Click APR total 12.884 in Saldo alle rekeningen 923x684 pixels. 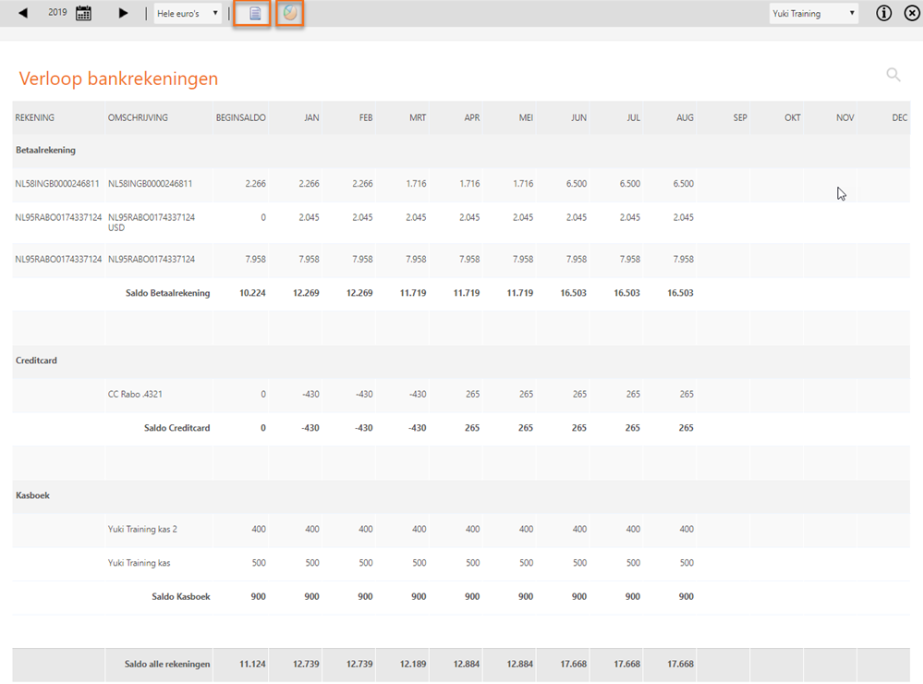click(x=466, y=664)
